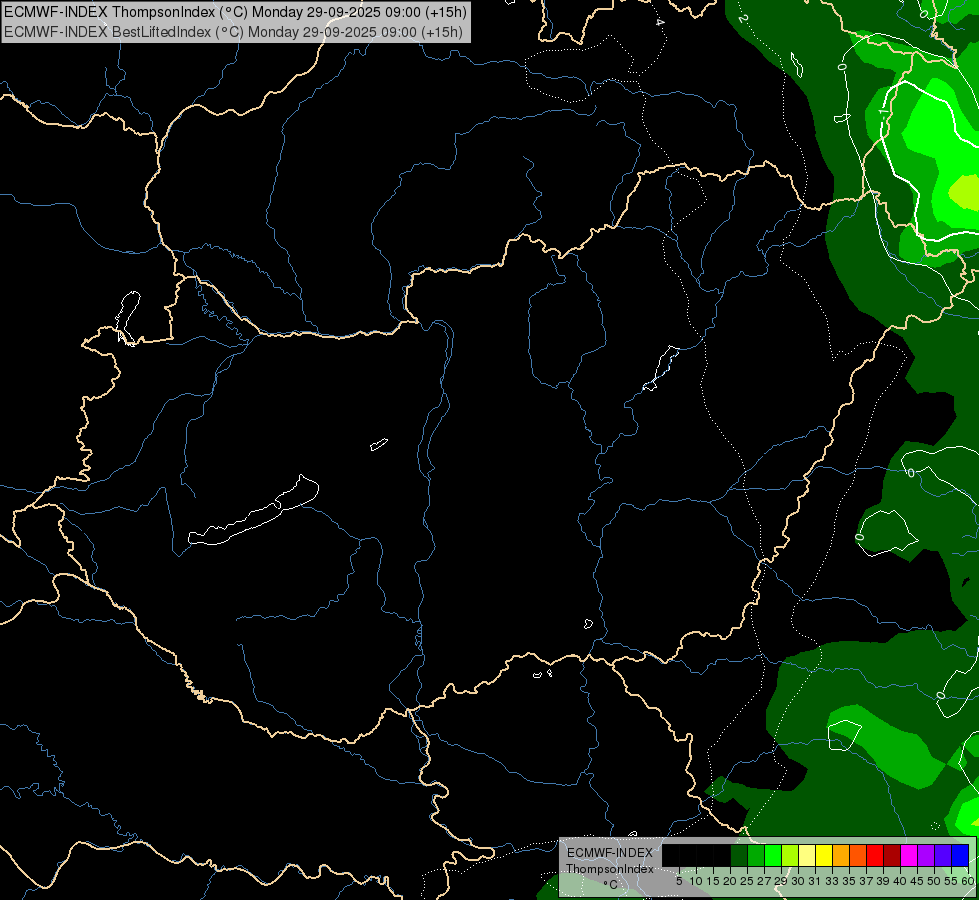979x900 pixels.
Task: Click legend scale value 40
Action: pos(900,881)
